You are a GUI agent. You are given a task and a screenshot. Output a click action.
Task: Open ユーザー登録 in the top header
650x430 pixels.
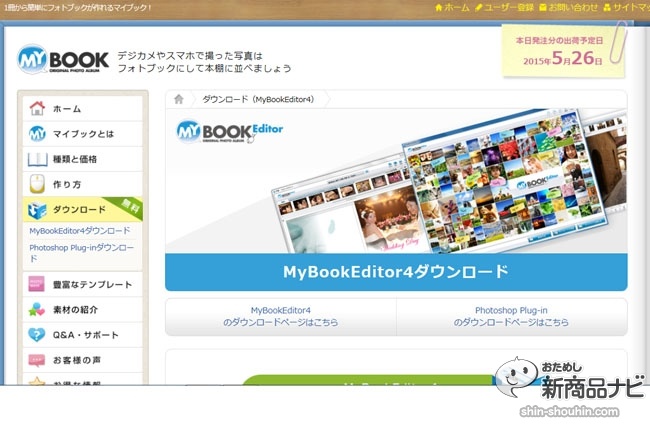coord(504,7)
